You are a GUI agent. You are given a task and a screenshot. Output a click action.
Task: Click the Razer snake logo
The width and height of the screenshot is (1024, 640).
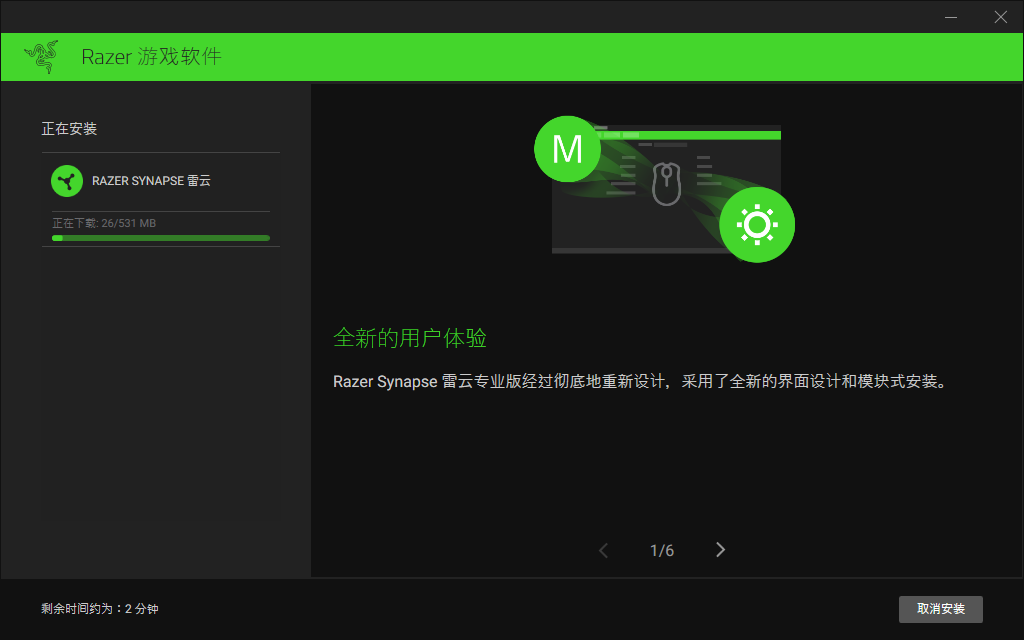point(42,57)
